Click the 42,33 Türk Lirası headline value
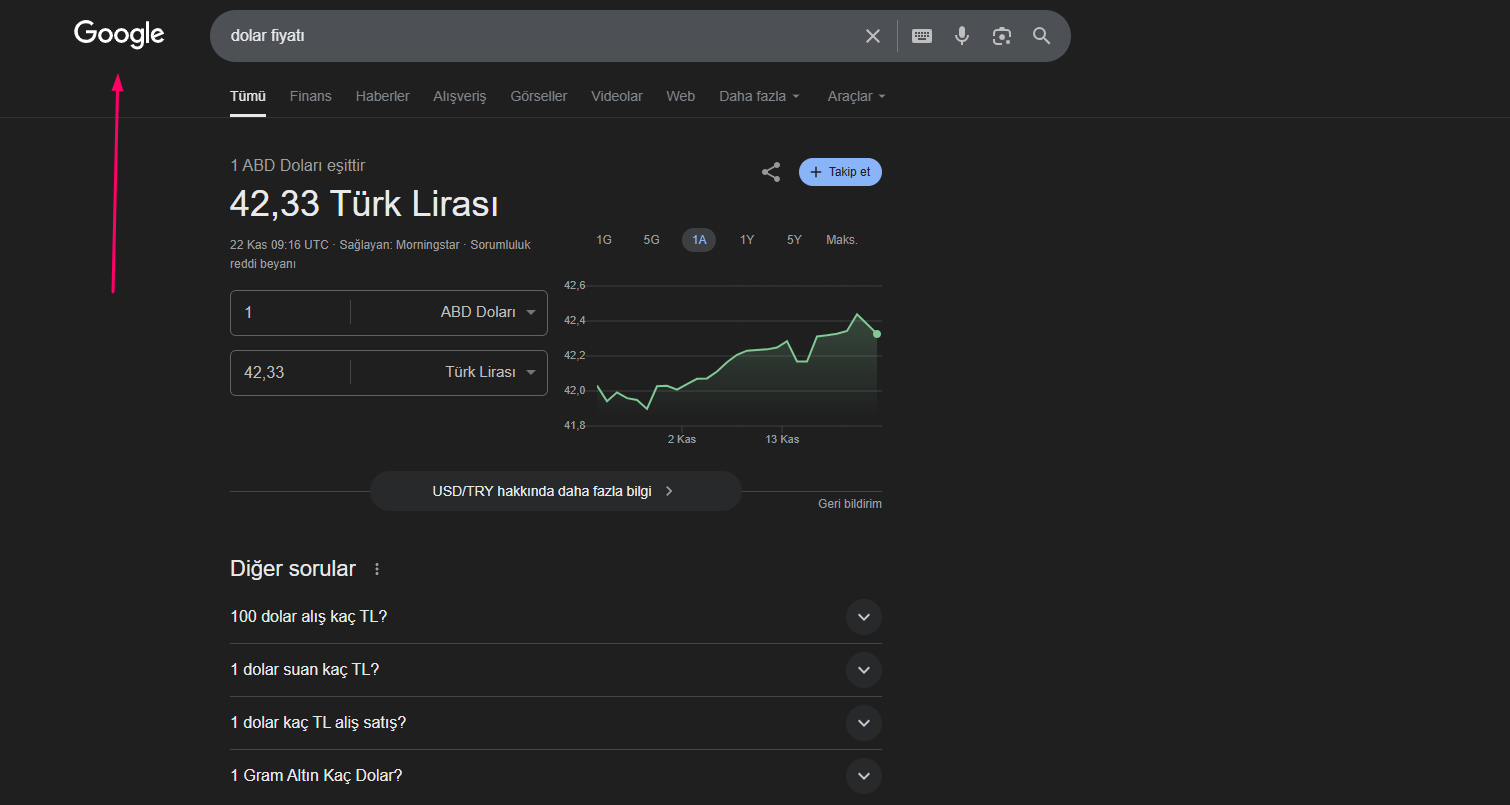The image size is (1510, 805). pyautogui.click(x=364, y=204)
